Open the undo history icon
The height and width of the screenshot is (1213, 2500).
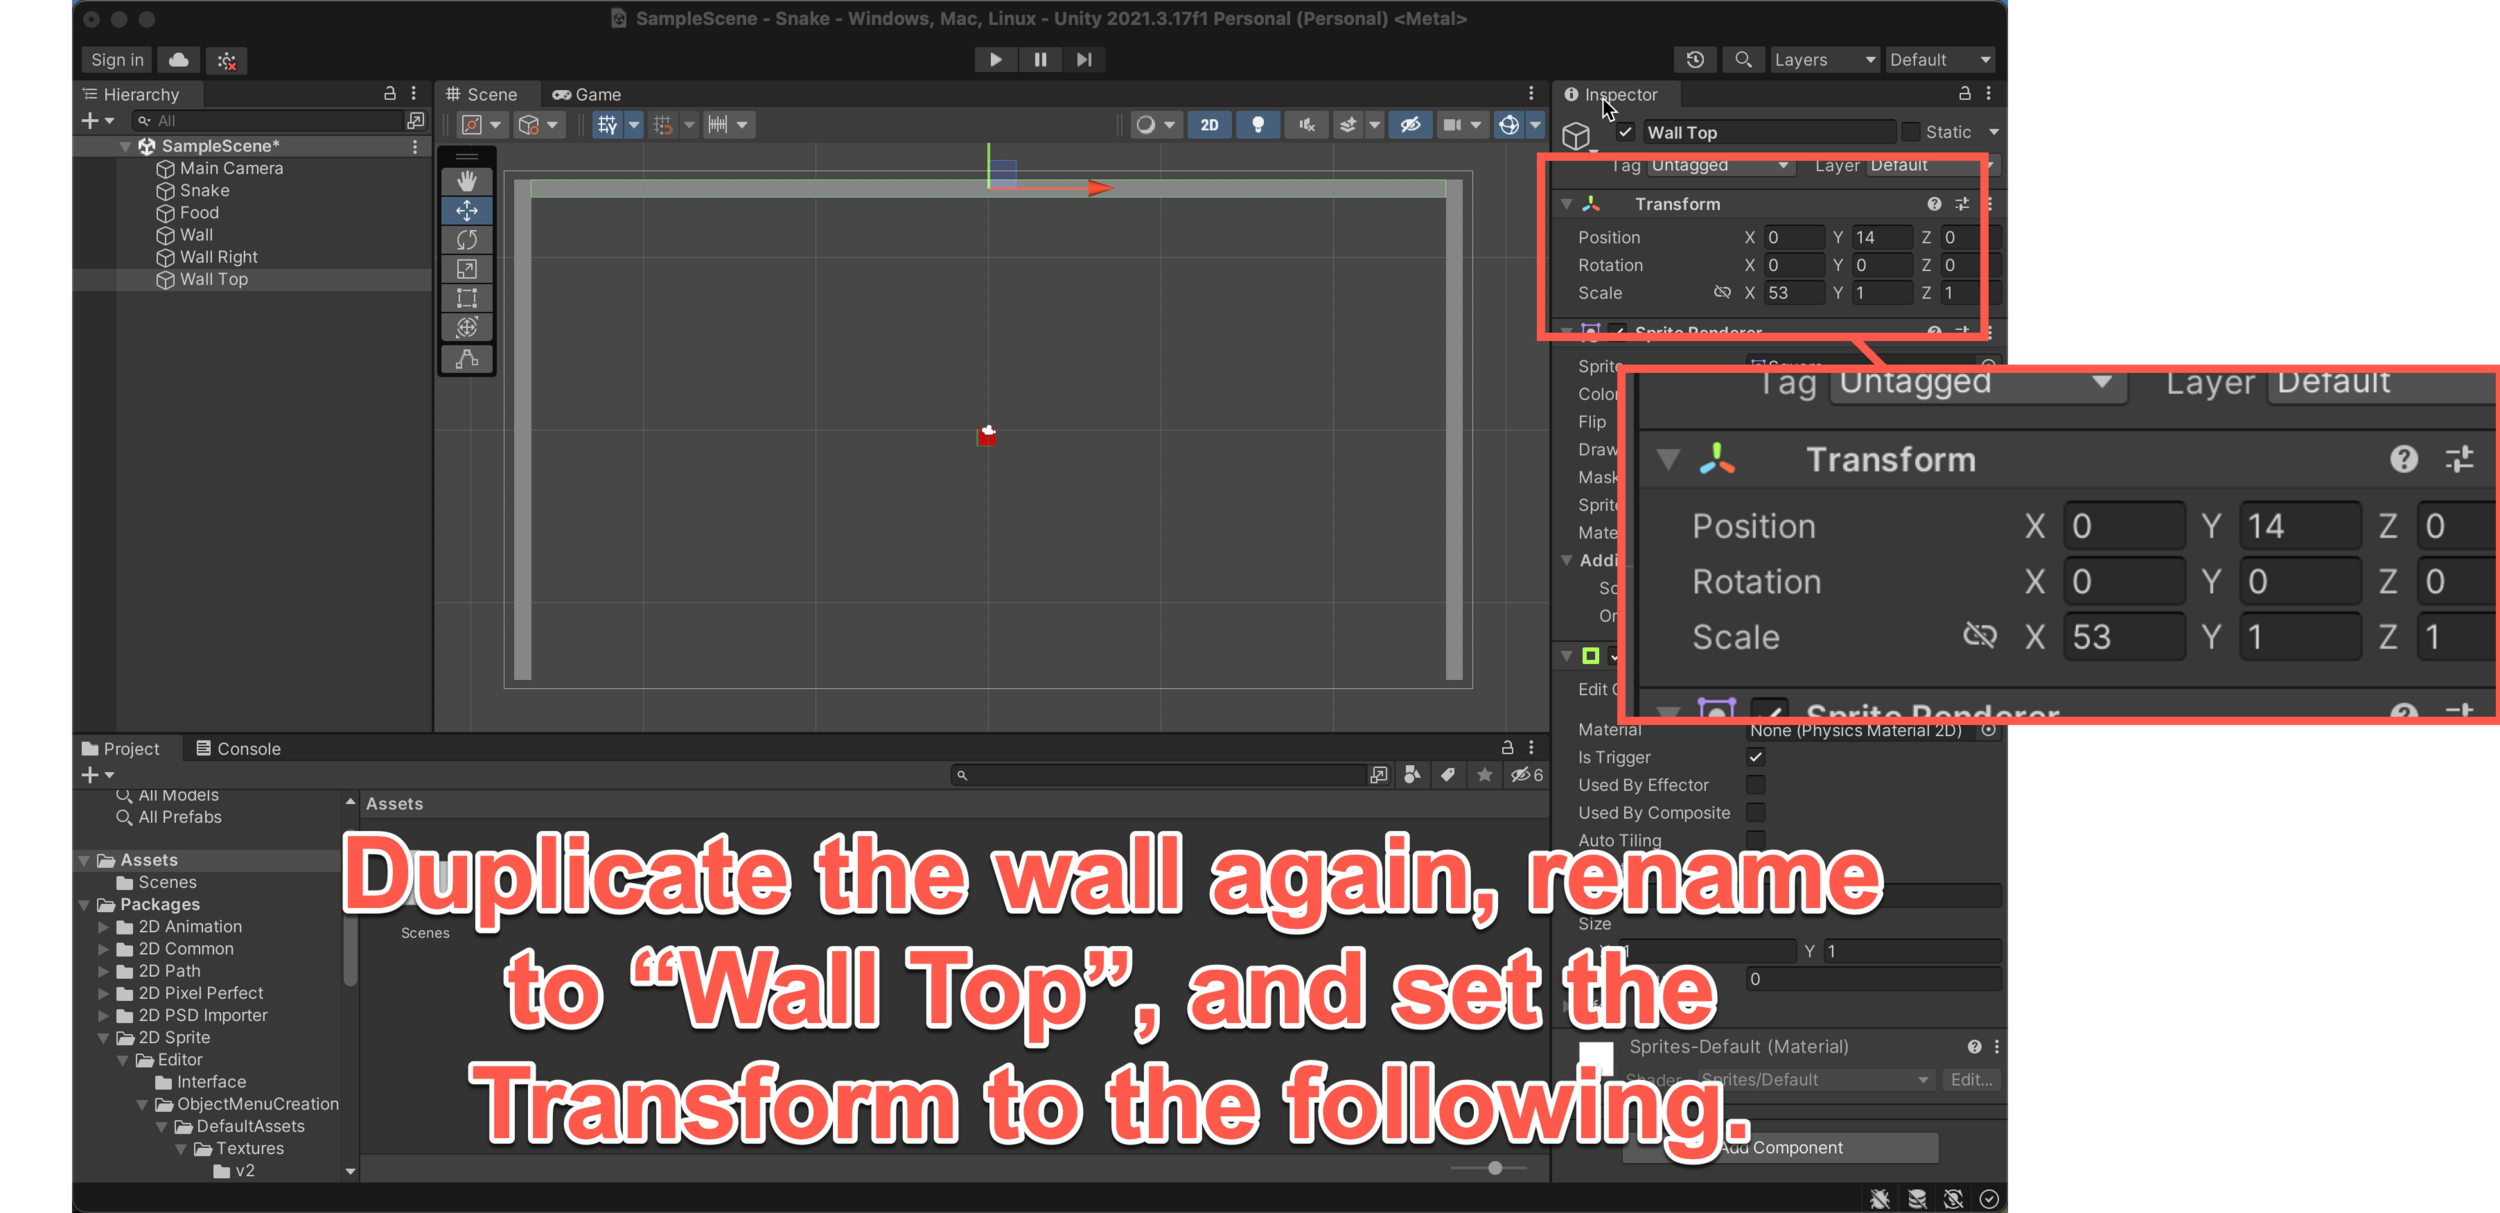pos(1695,60)
